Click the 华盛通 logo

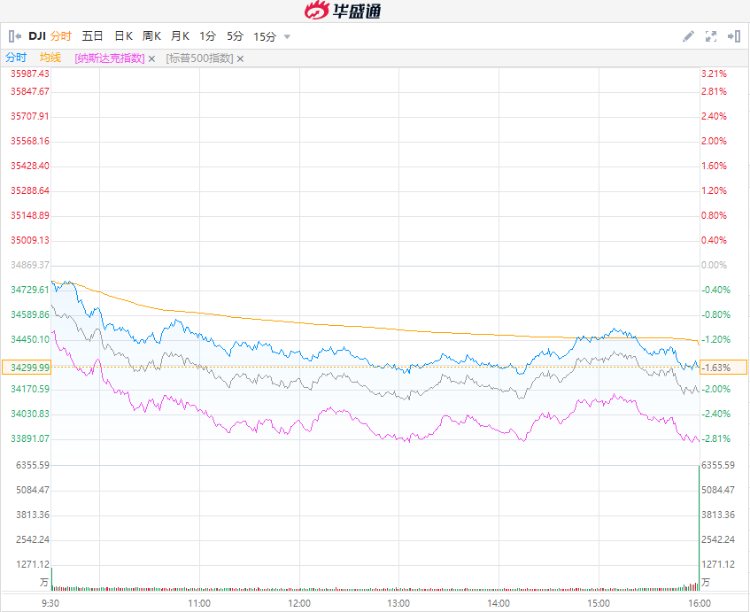point(342,11)
